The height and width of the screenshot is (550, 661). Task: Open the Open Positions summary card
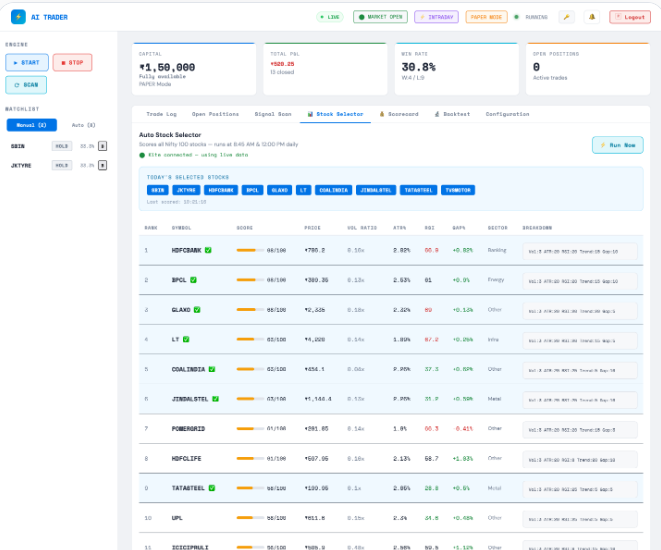tap(588, 69)
